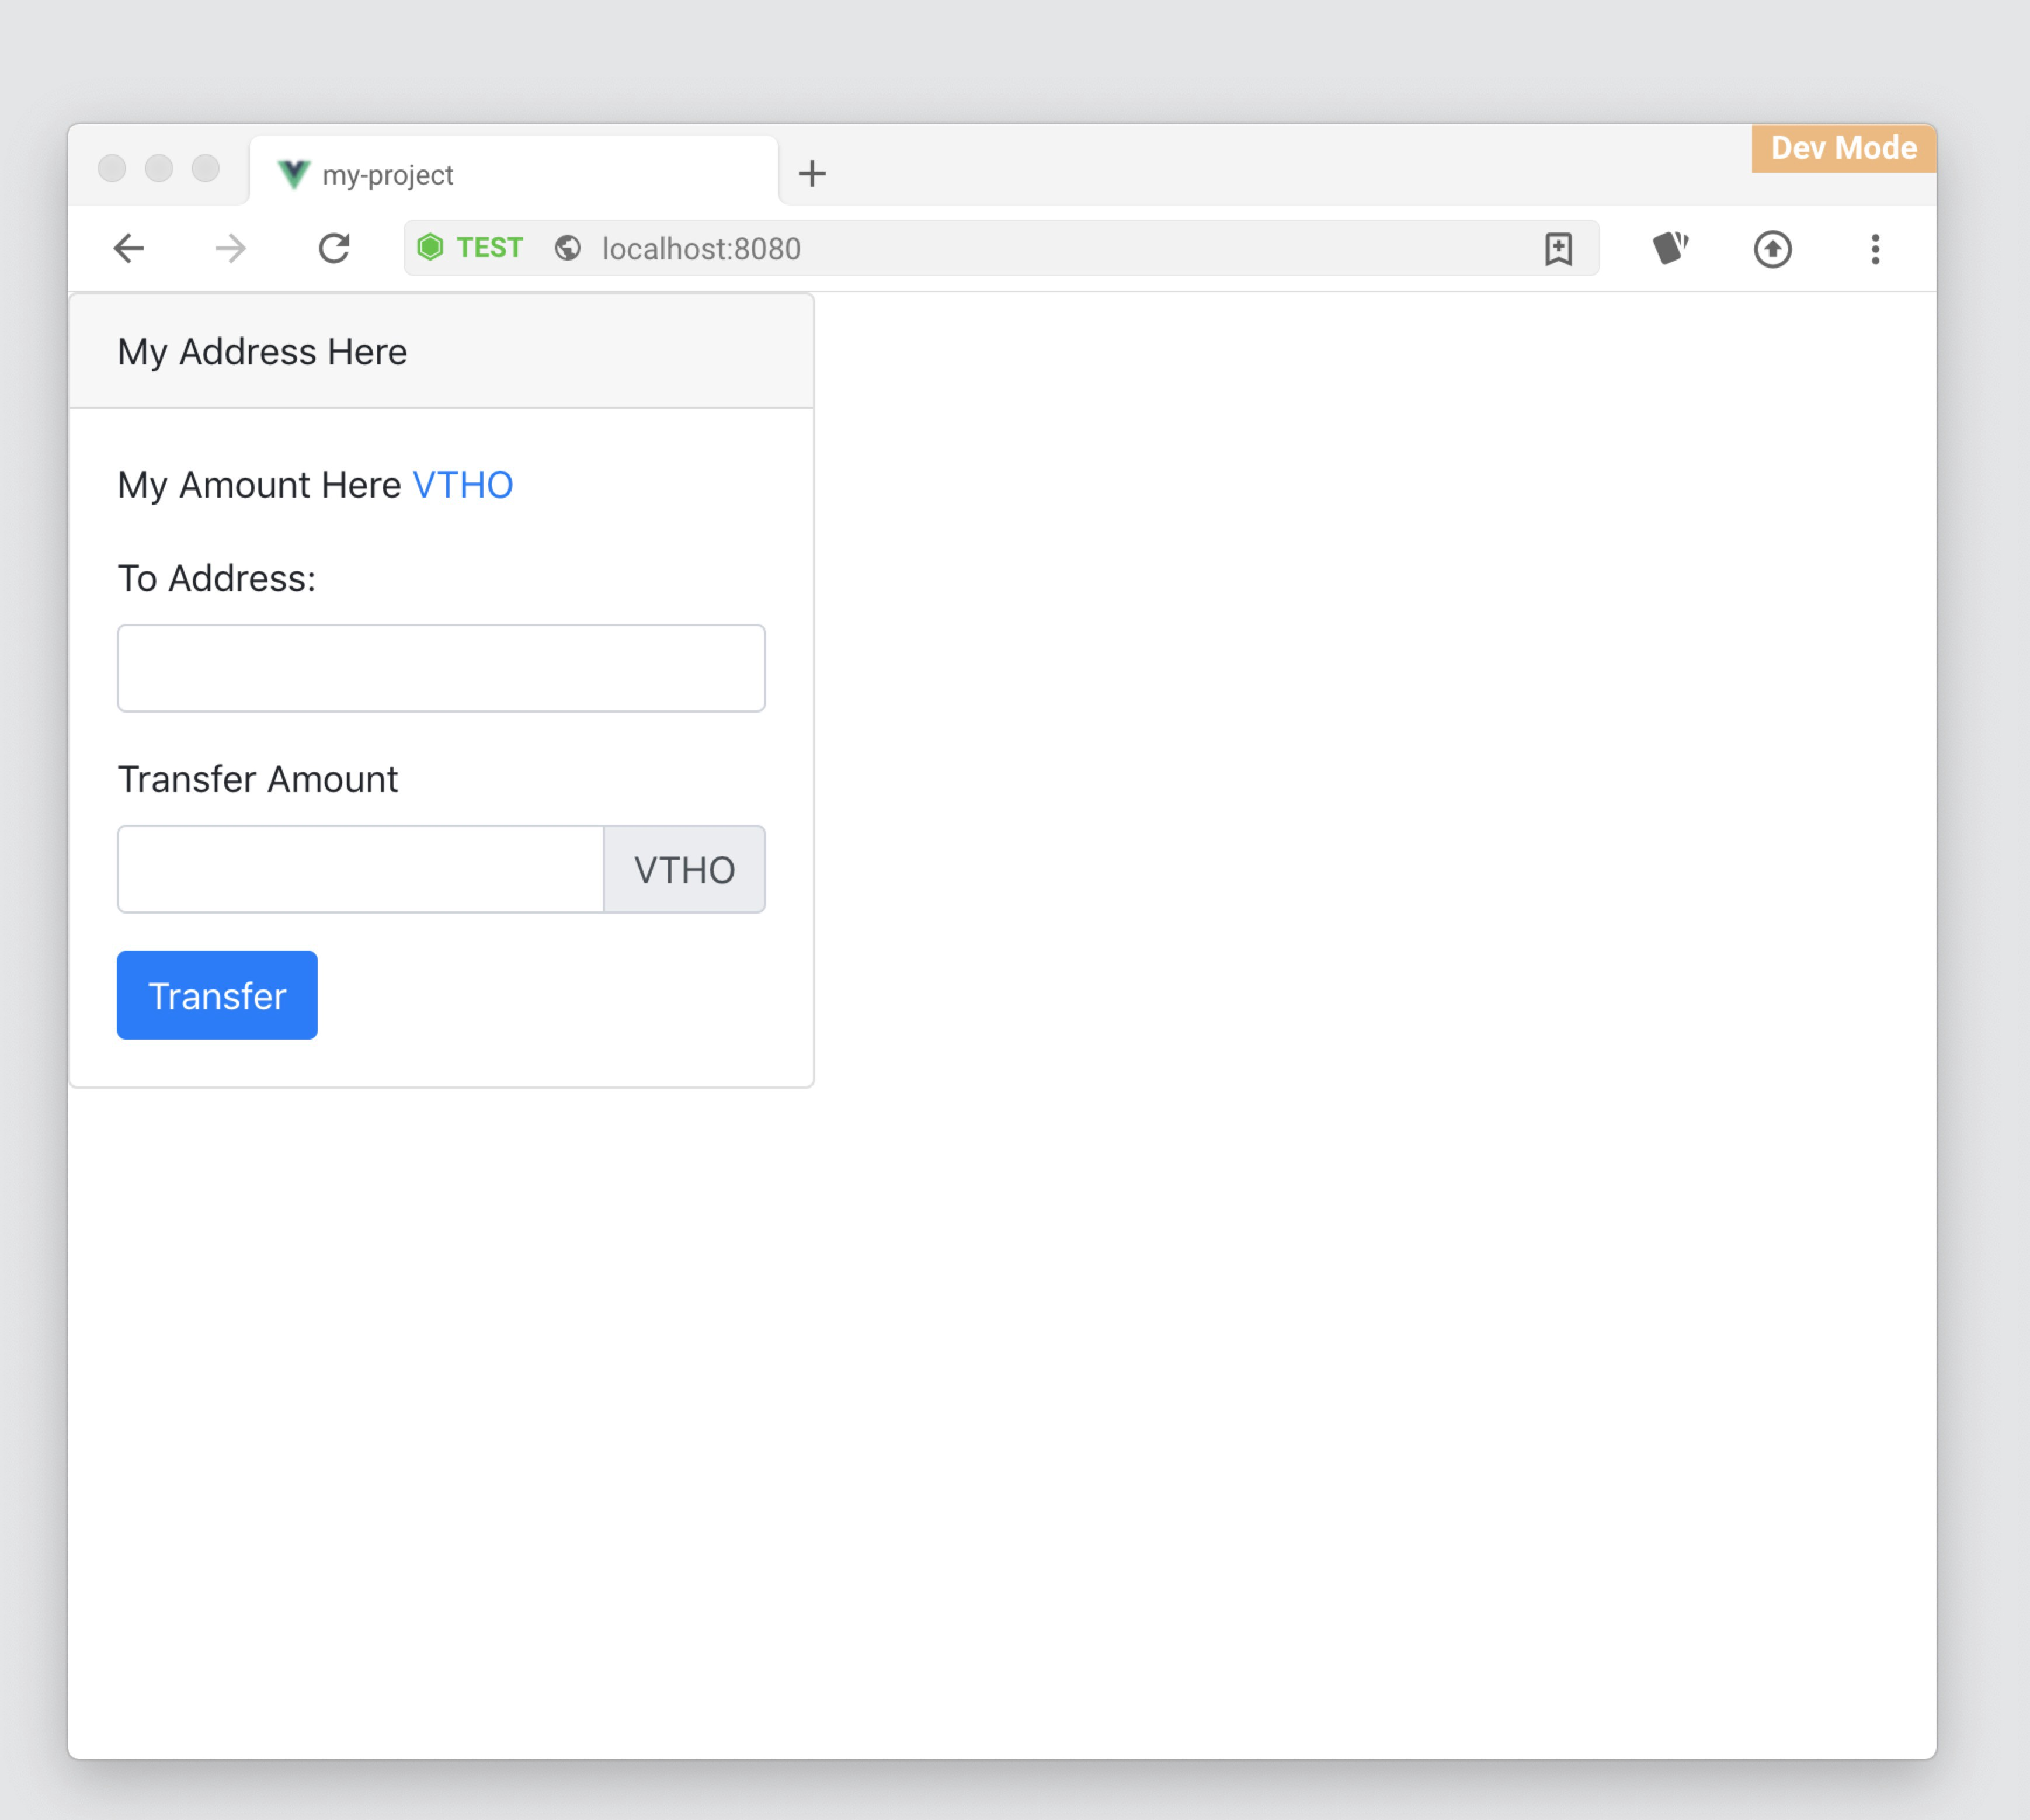Click the VTHO input suffix label
The image size is (2030, 1820).
coord(684,869)
